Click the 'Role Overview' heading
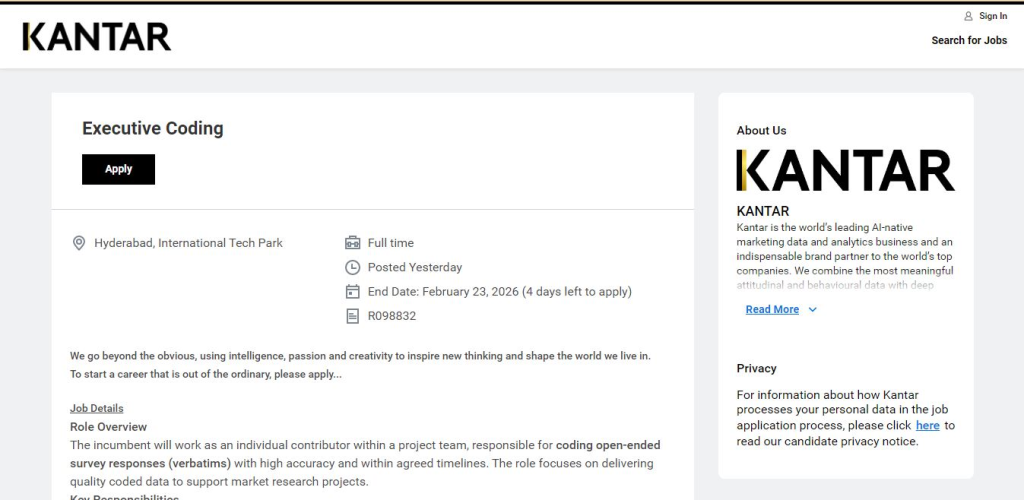The image size is (1024, 500). click(x=108, y=427)
